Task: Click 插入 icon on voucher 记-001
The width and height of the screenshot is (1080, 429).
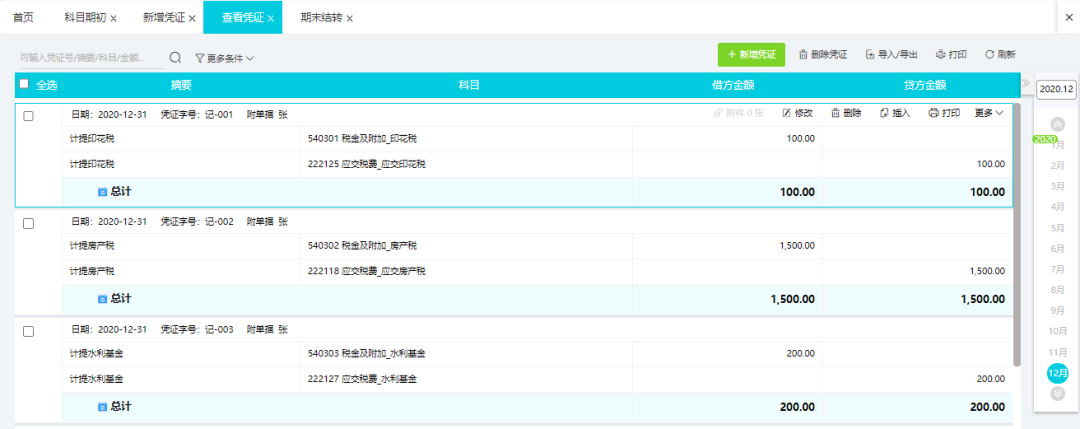Action: coord(884,114)
